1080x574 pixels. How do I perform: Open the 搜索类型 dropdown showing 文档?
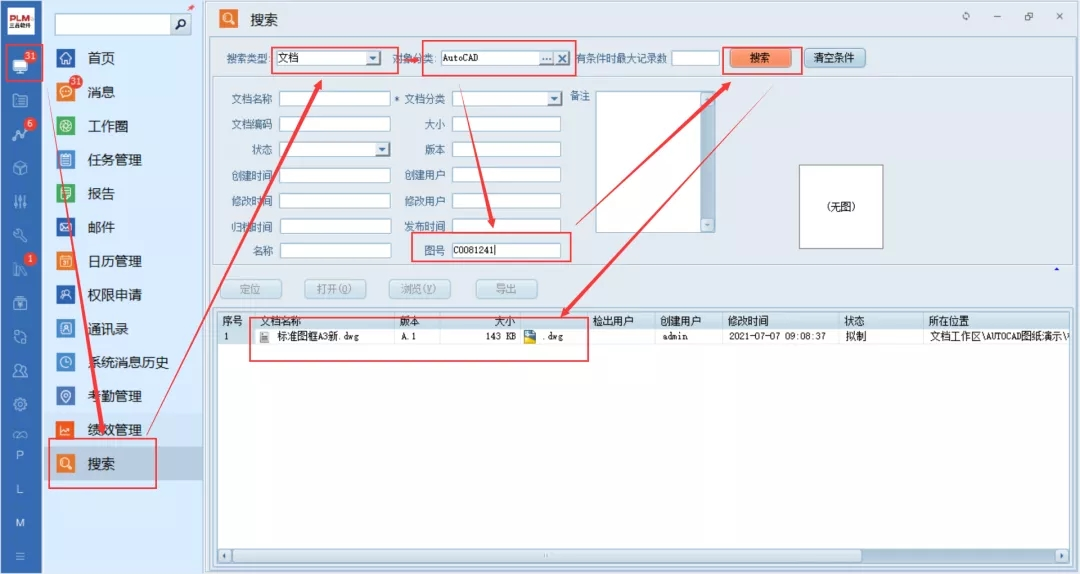point(373,59)
